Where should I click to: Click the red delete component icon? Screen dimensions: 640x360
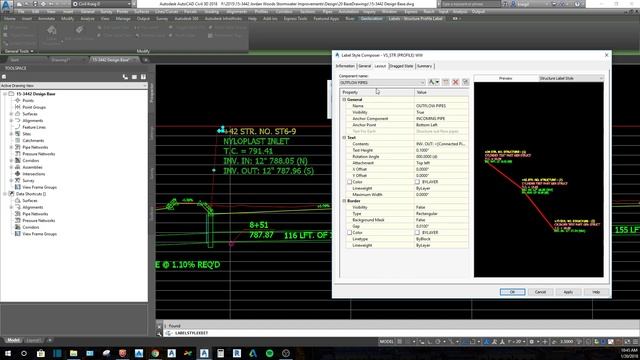click(456, 82)
